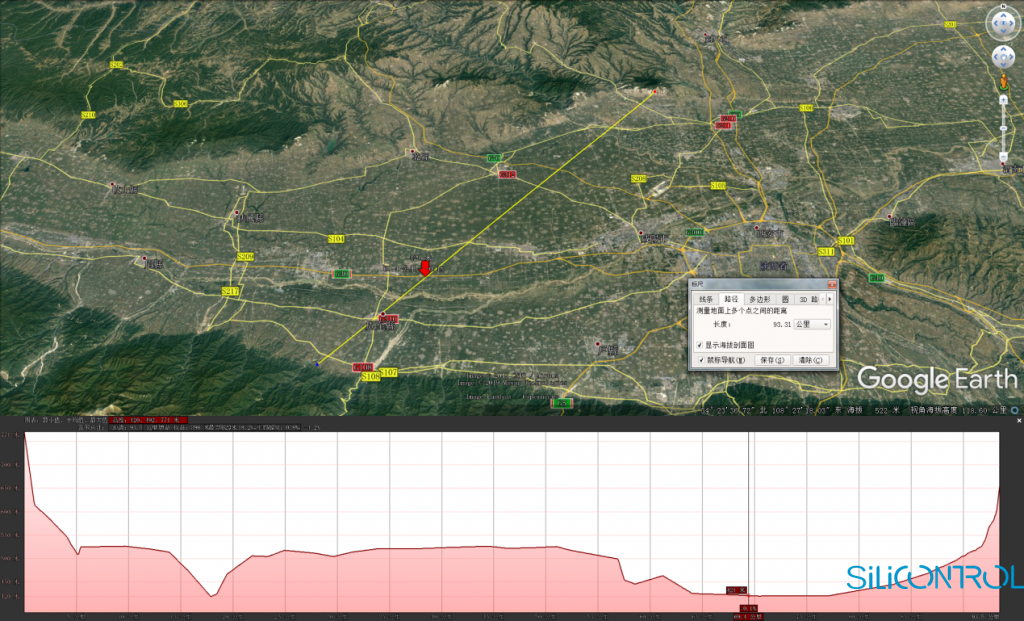Click the zoom in plus button

(1003, 100)
